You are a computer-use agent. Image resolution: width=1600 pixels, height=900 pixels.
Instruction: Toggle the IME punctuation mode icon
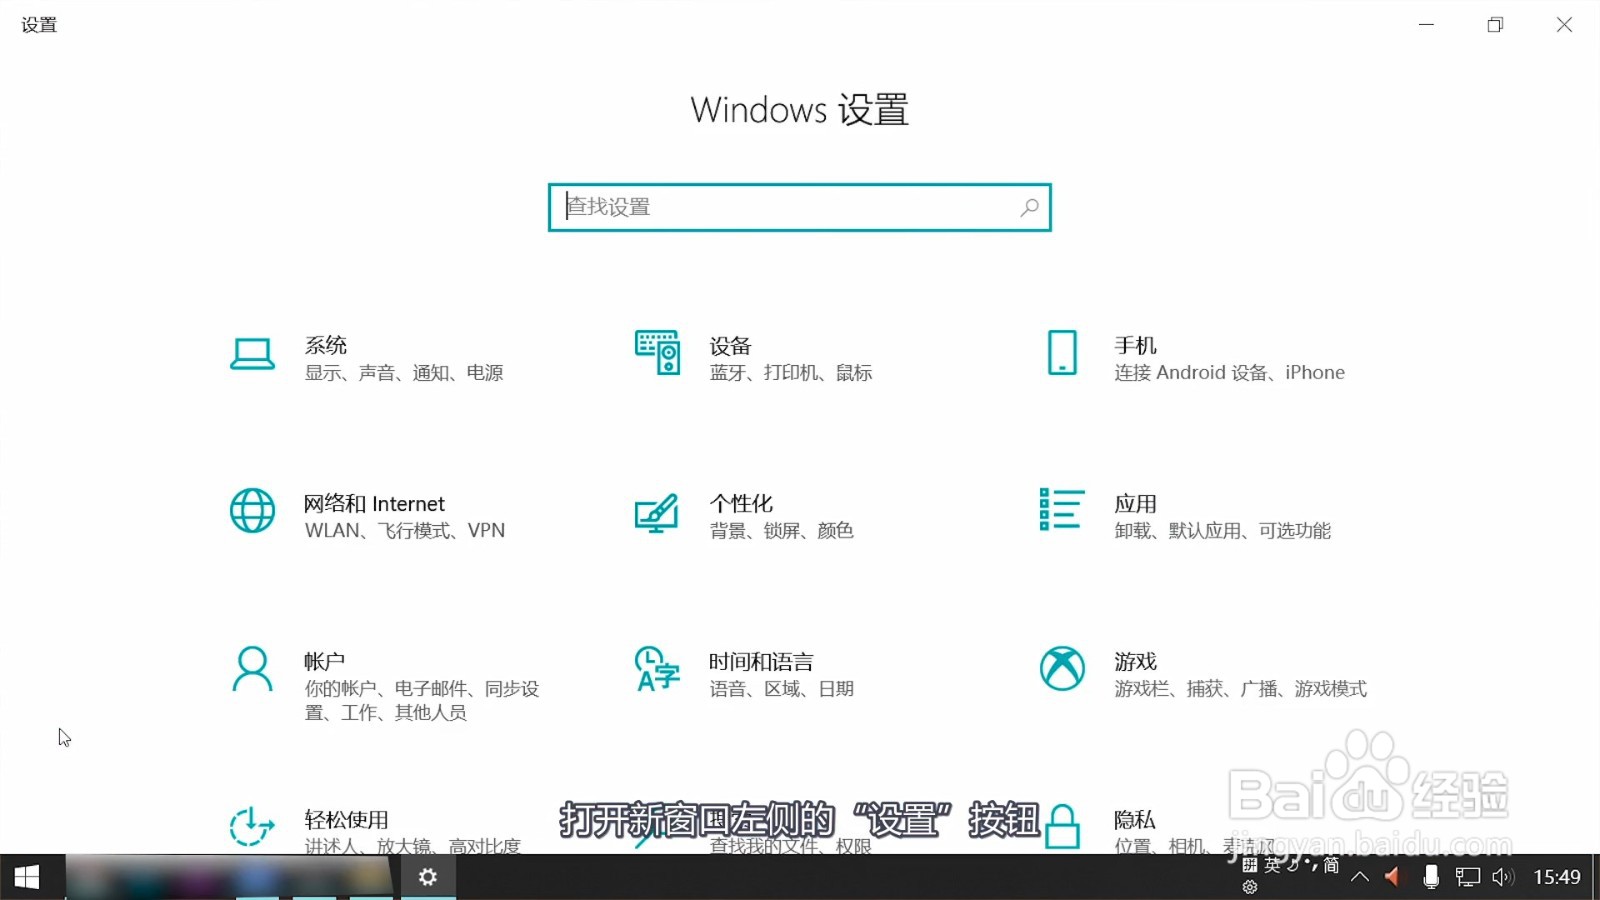[x=1310, y=864]
